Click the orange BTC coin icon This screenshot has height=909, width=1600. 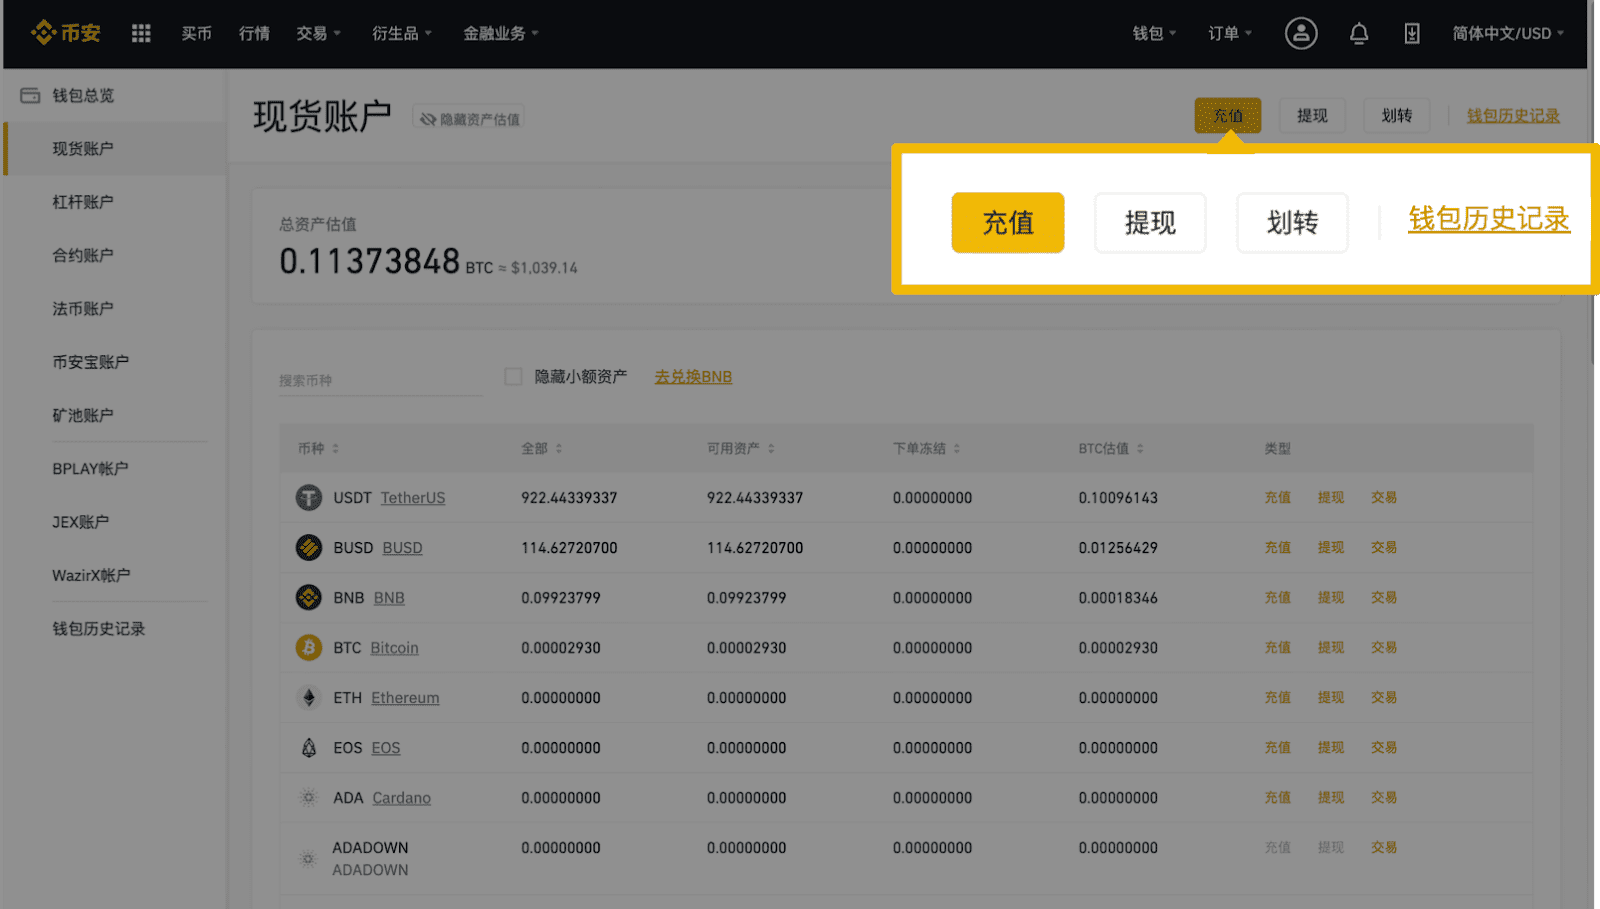(309, 647)
